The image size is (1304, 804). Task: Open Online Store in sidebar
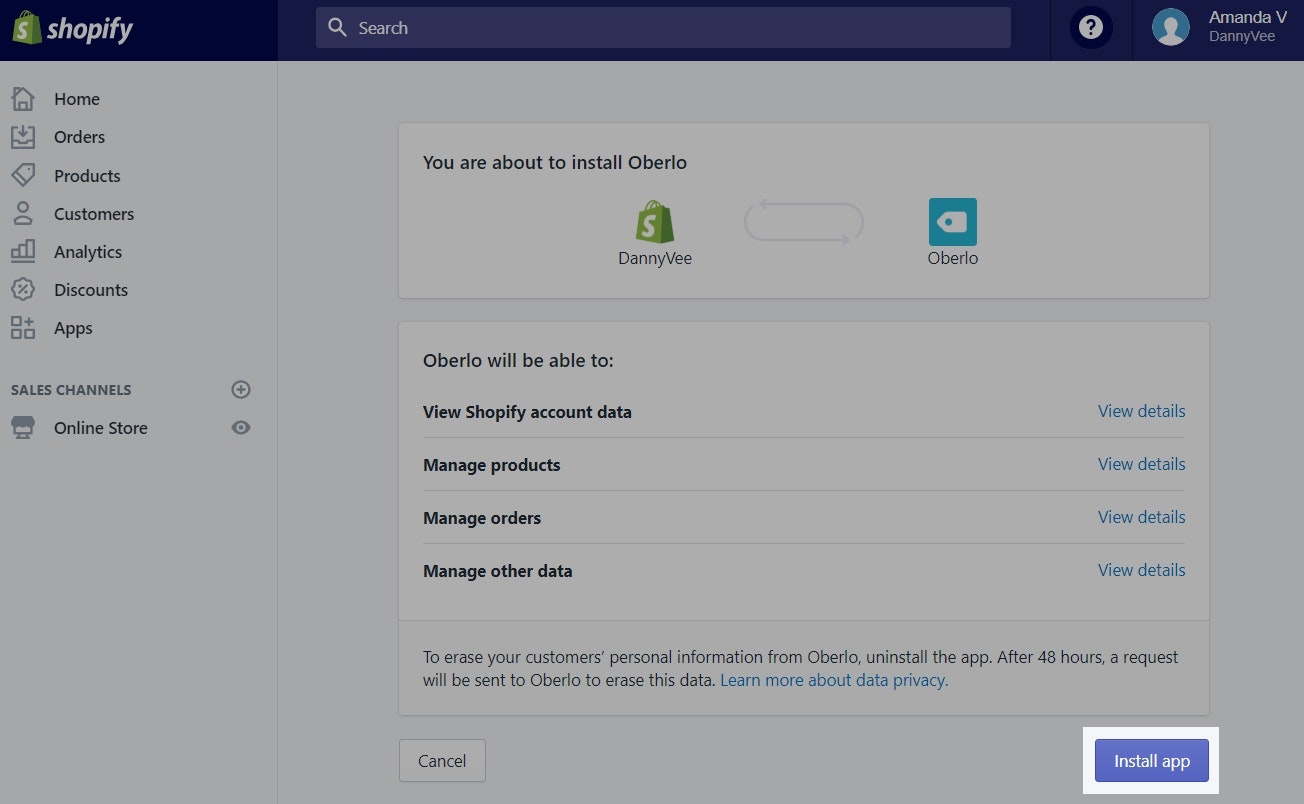[x=100, y=428]
